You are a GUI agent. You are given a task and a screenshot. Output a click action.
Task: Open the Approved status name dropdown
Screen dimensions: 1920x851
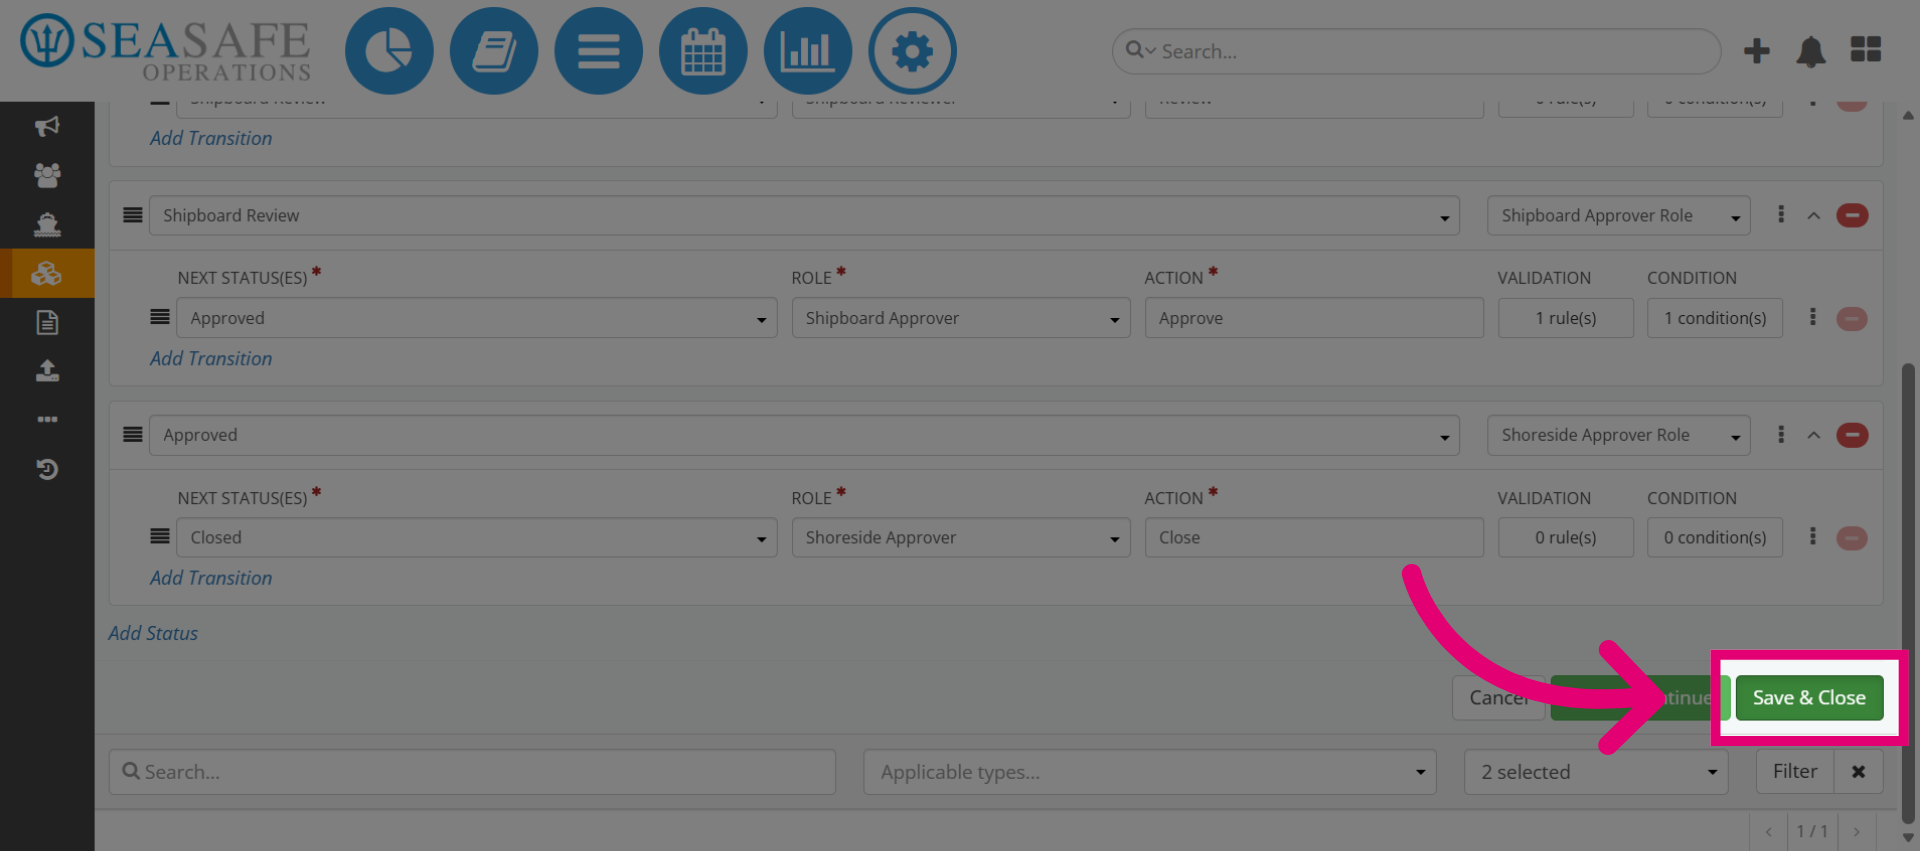coord(804,435)
